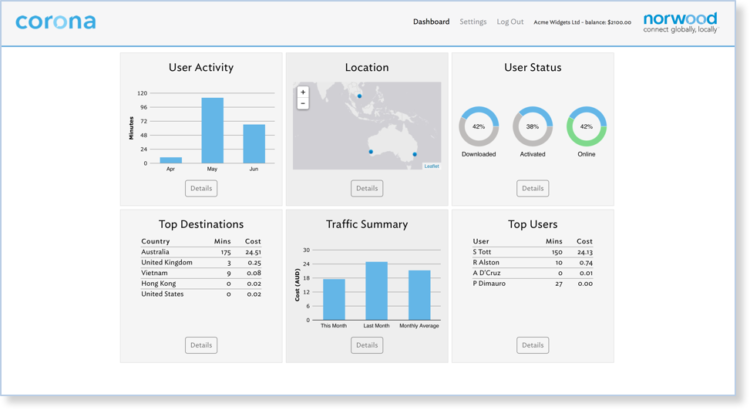
Task: Click the Activated 38% donut chart
Action: tap(532, 127)
